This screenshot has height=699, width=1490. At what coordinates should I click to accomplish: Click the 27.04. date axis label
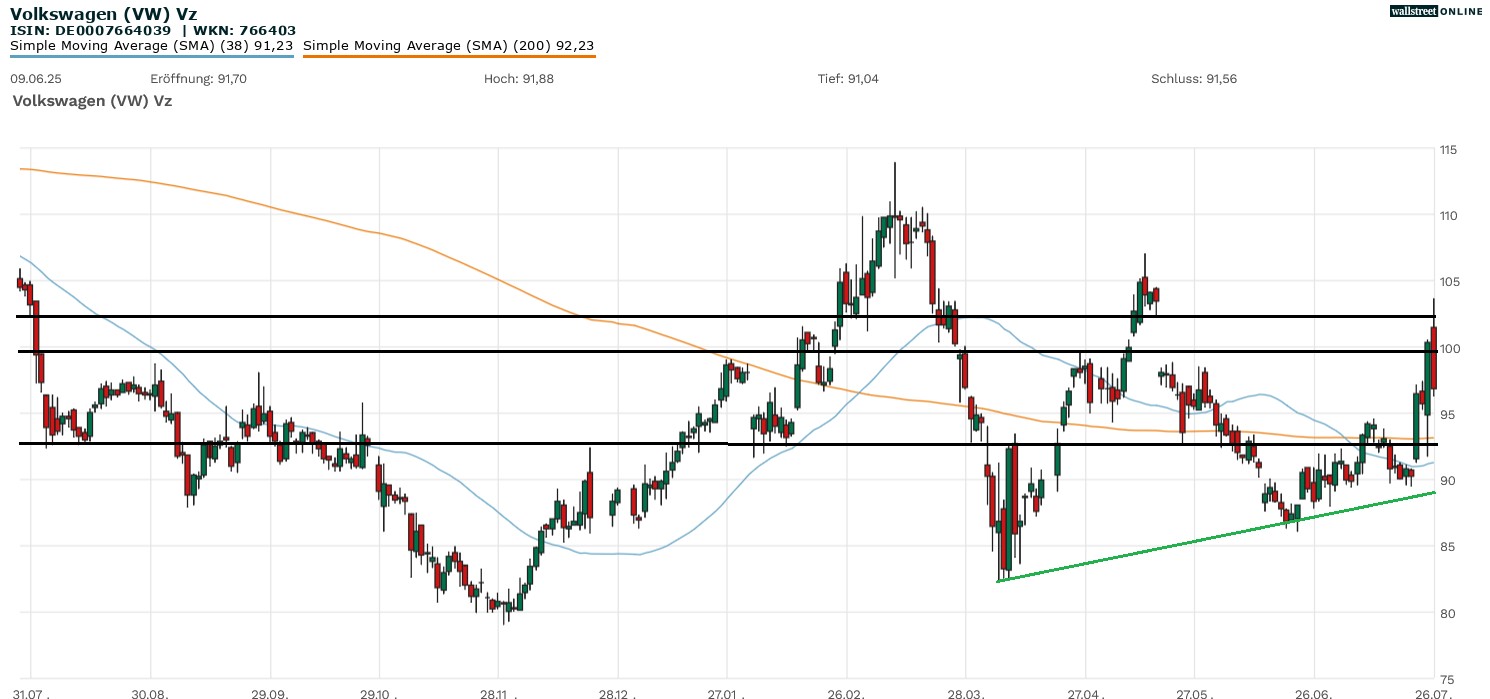[1085, 693]
